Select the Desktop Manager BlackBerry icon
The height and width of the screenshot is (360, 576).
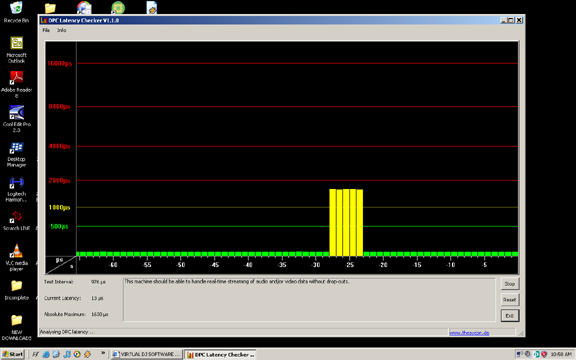pyautogui.click(x=17, y=154)
